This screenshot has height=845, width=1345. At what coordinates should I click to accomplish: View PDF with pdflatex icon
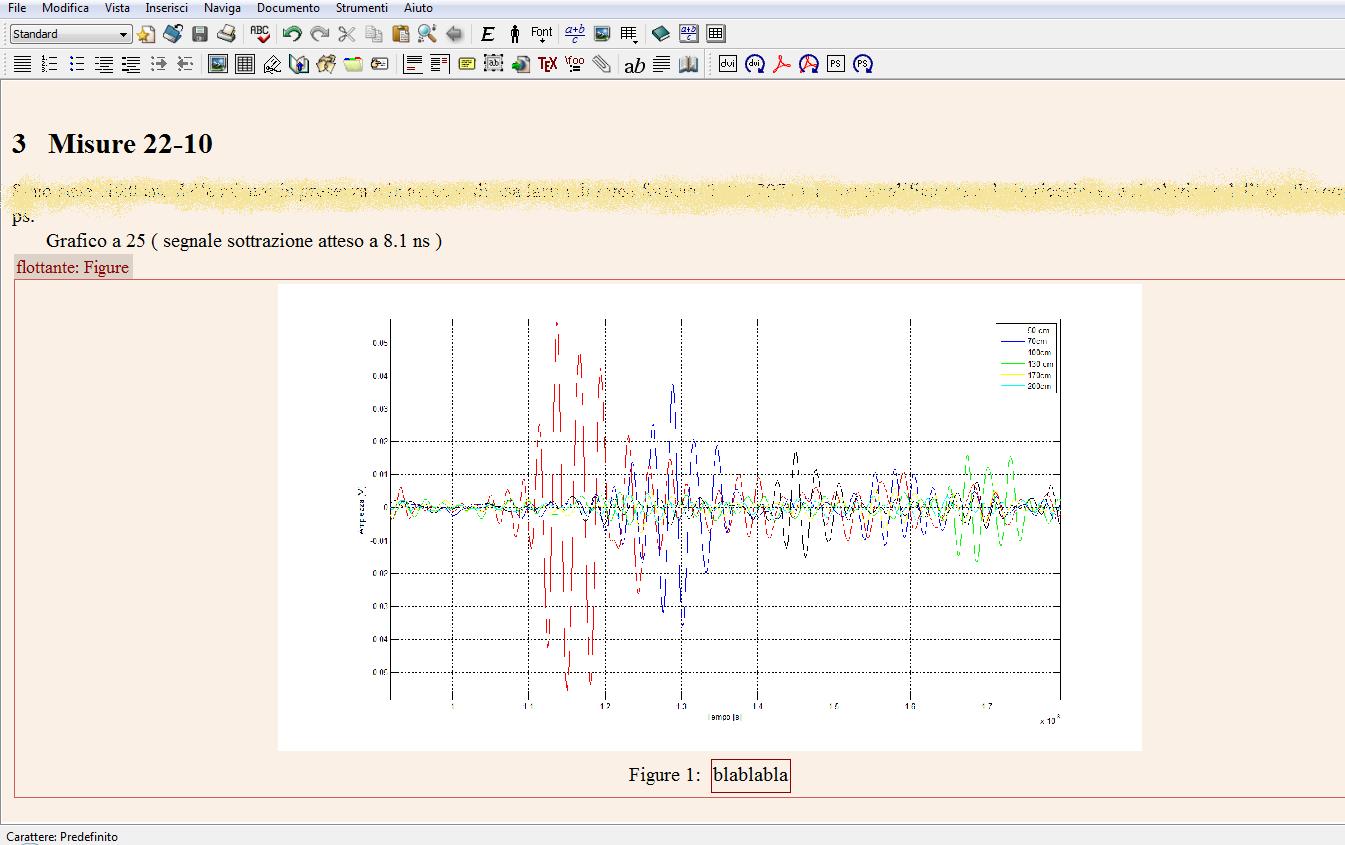click(782, 64)
